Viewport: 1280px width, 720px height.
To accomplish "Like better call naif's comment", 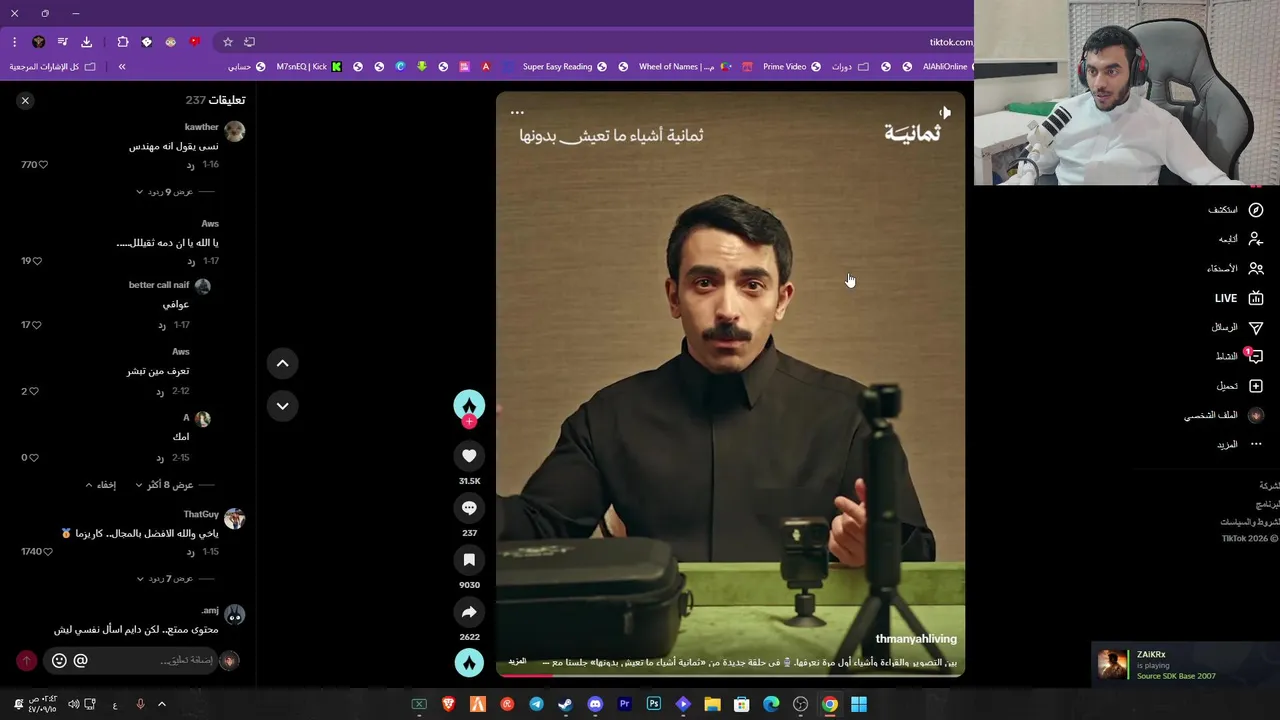I will 37,325.
